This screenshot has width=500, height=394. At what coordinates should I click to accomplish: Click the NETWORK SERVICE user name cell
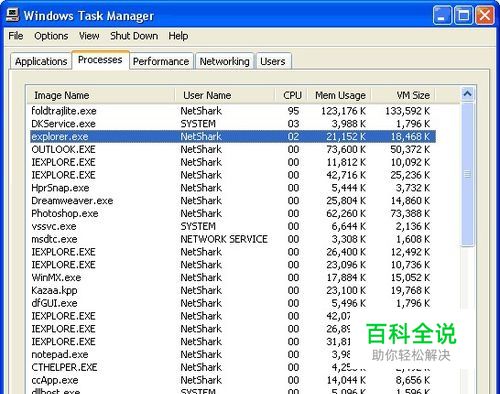pos(224,239)
